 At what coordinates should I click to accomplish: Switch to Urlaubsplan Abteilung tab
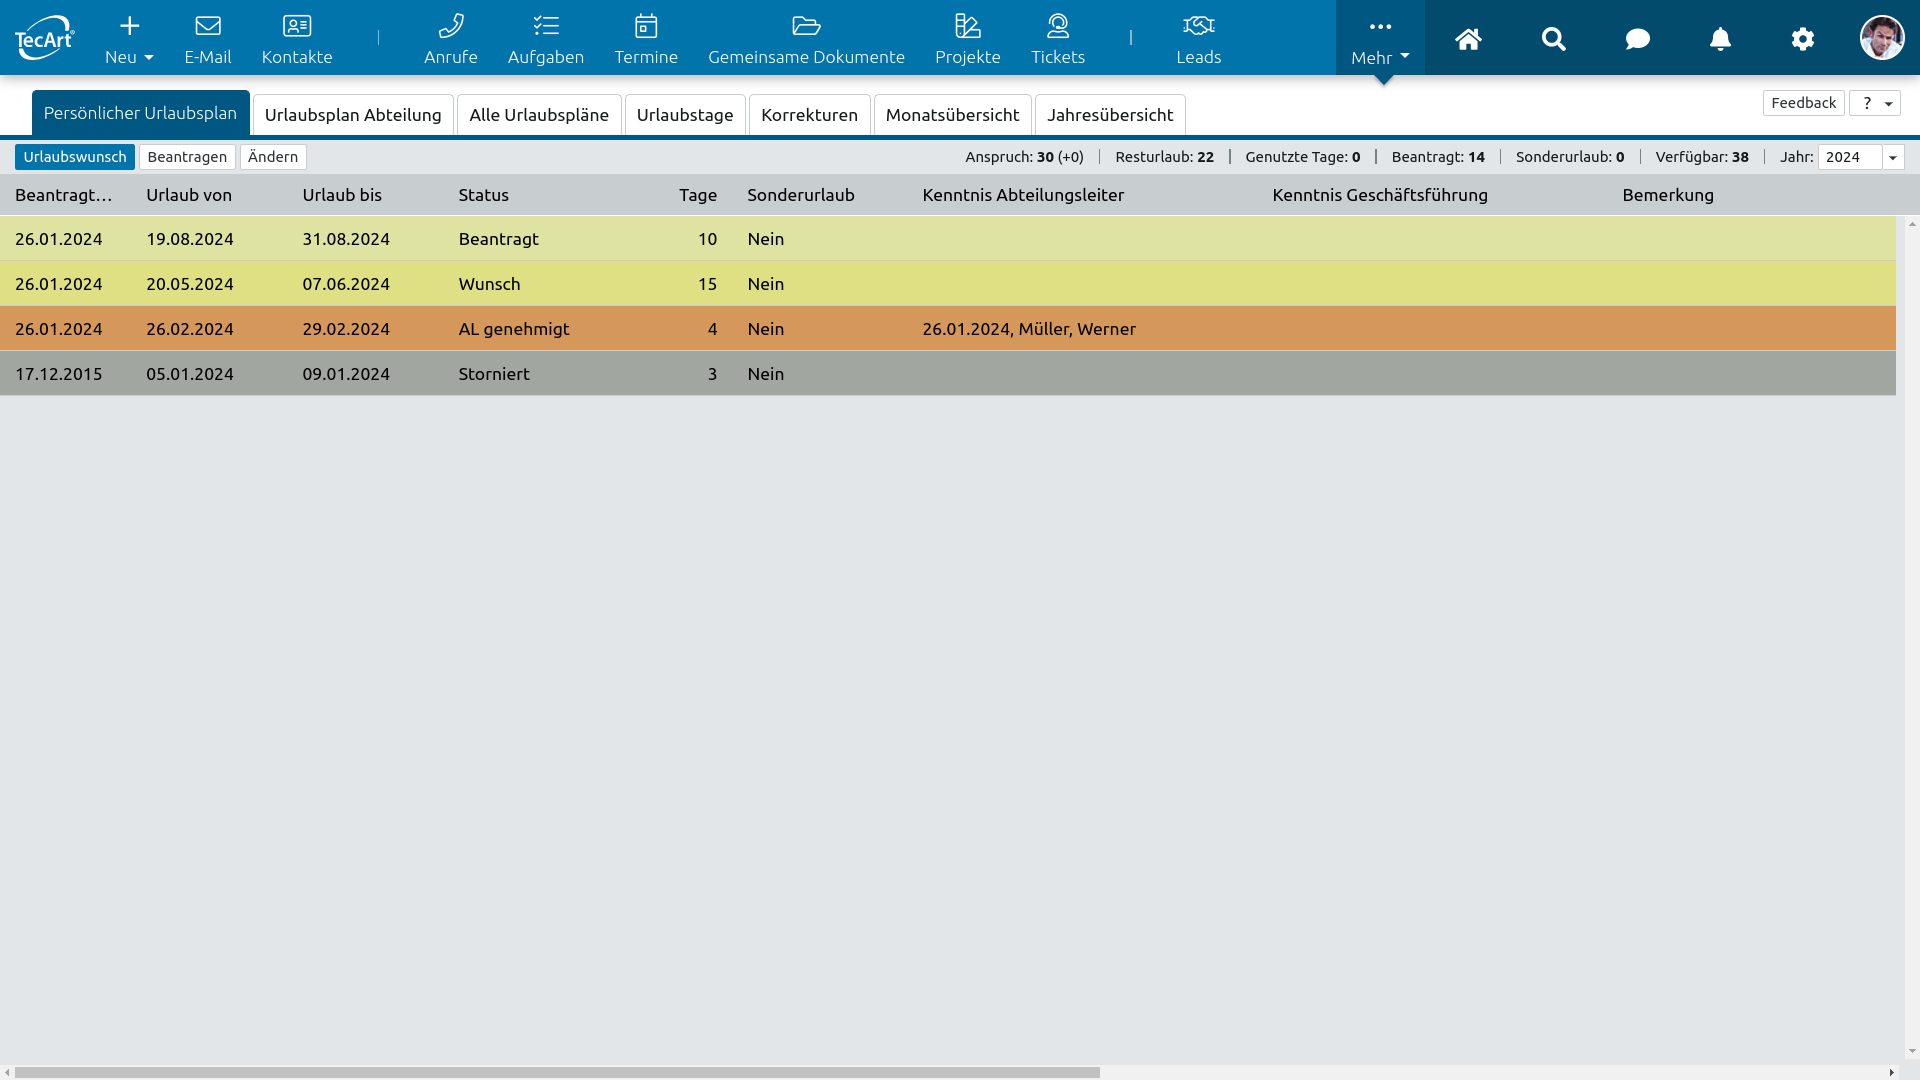352,115
